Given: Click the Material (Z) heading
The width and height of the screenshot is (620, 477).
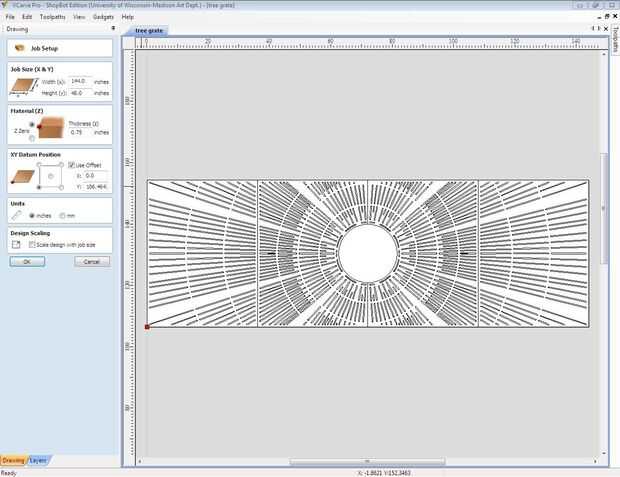Looking at the screenshot, I should click(x=26, y=111).
